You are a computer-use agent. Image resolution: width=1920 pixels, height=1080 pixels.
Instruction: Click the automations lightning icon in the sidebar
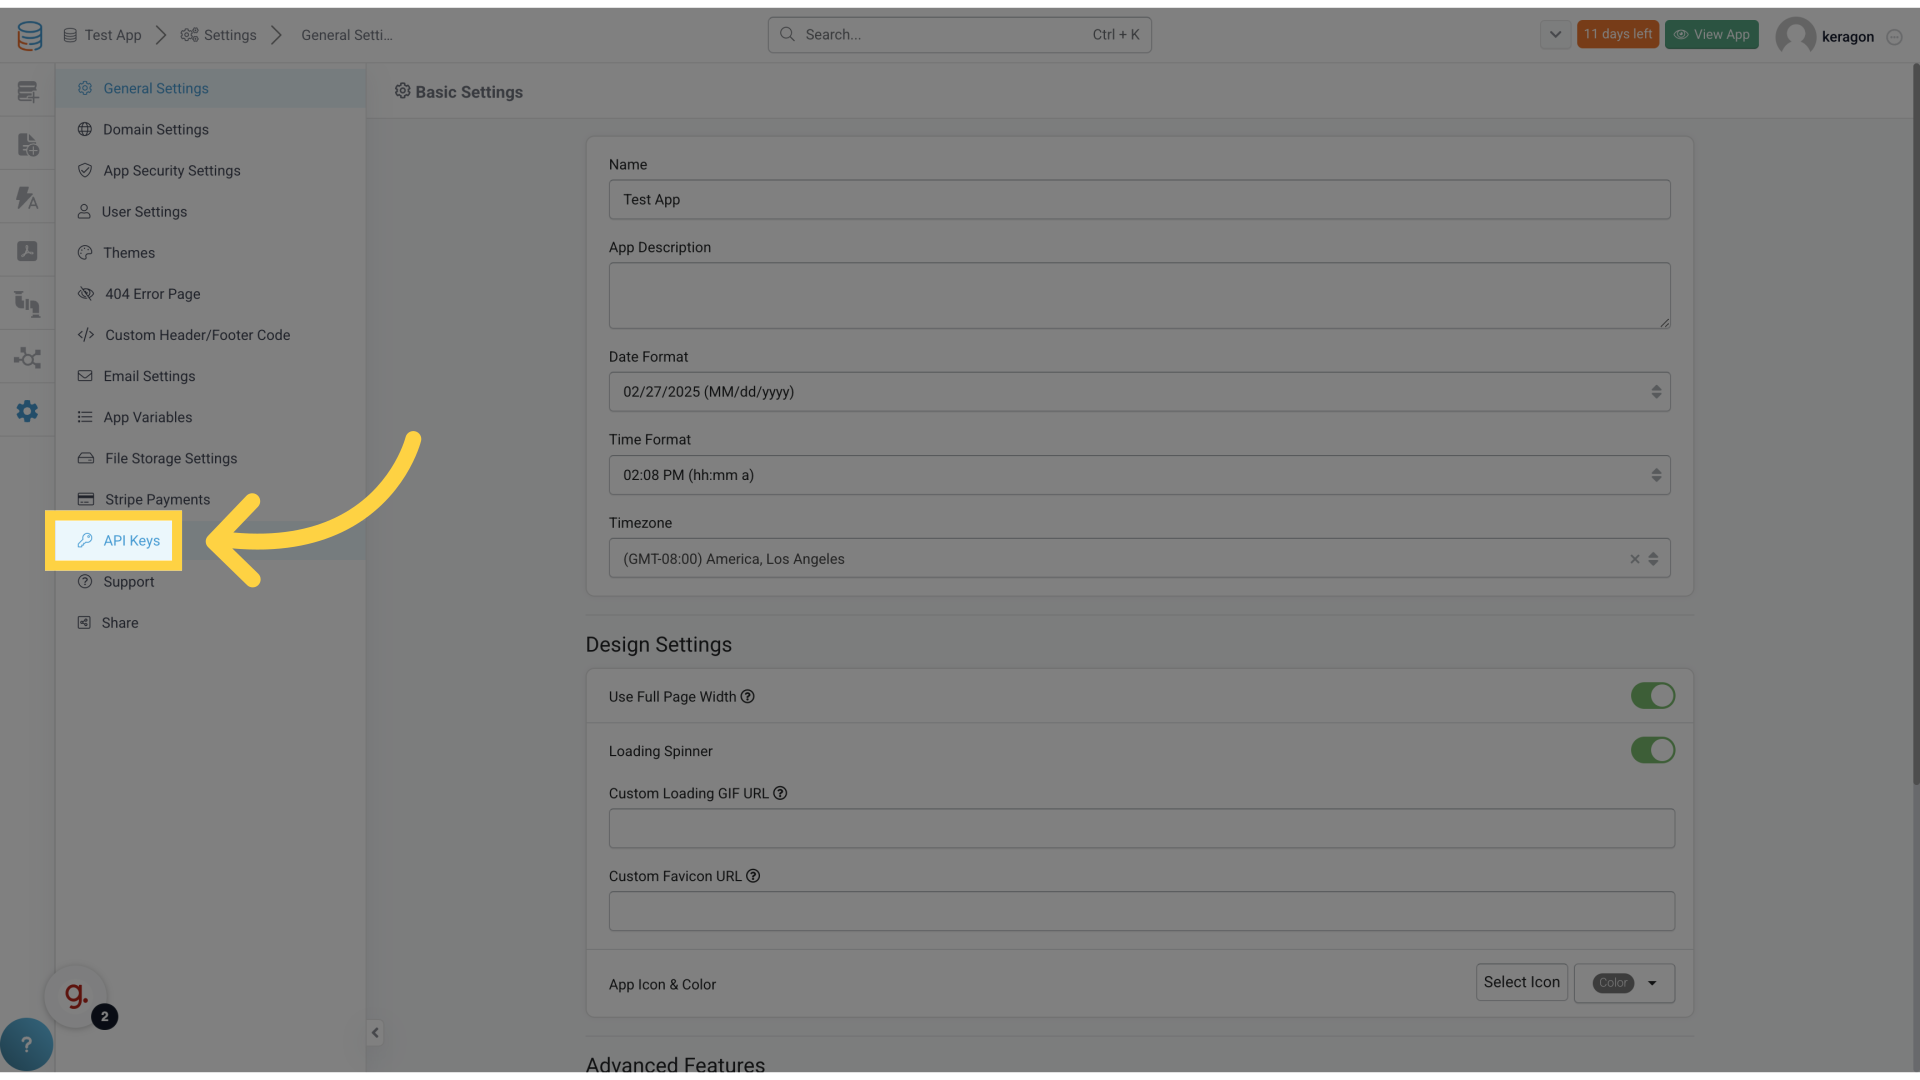(27, 197)
